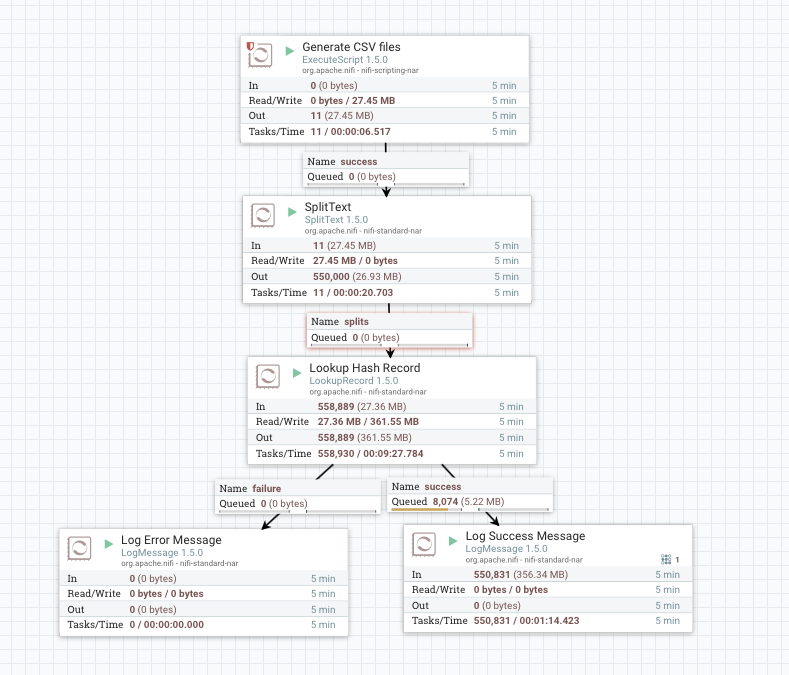The width and height of the screenshot is (789, 675).
Task: Click In 11 (27.45 MB) on SplitText
Action: click(387, 246)
